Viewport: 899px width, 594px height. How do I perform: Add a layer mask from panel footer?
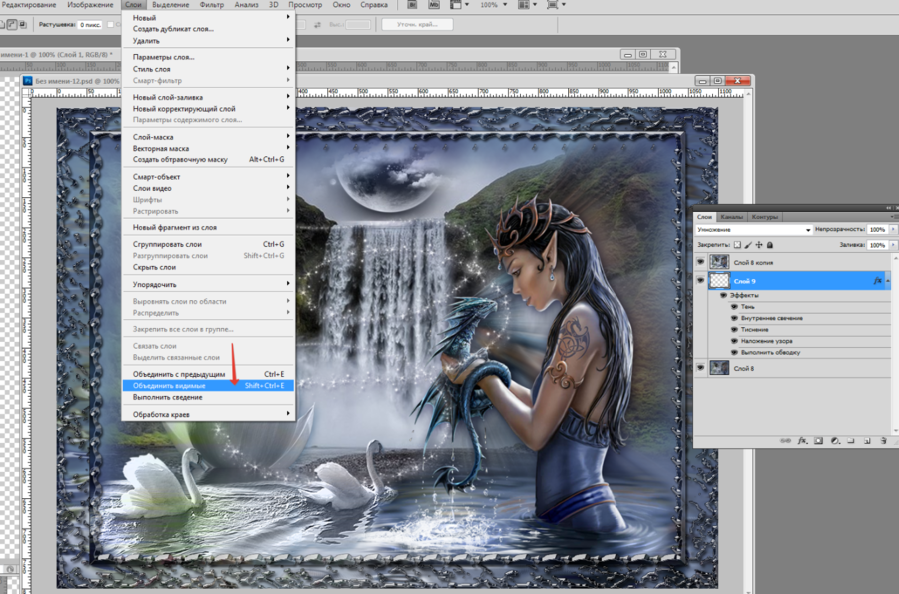(x=819, y=441)
